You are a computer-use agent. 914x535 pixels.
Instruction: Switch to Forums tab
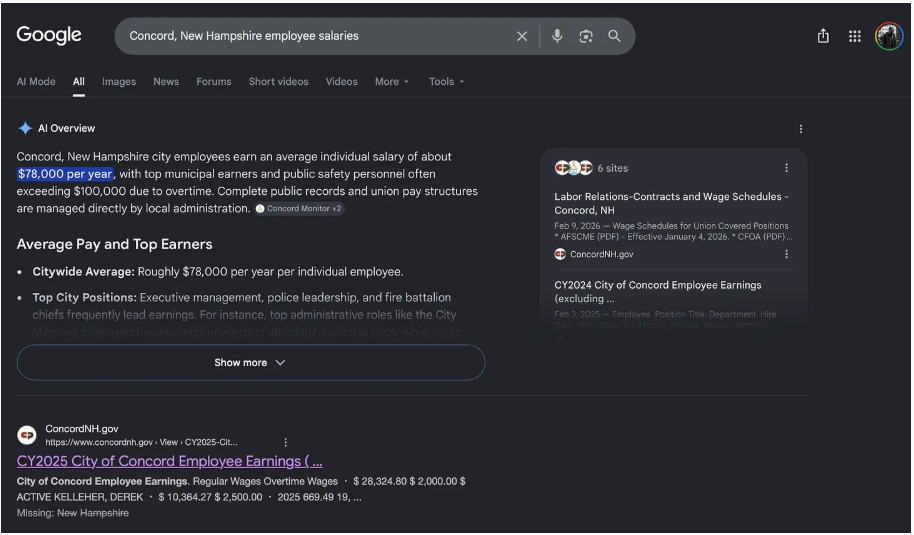click(214, 82)
